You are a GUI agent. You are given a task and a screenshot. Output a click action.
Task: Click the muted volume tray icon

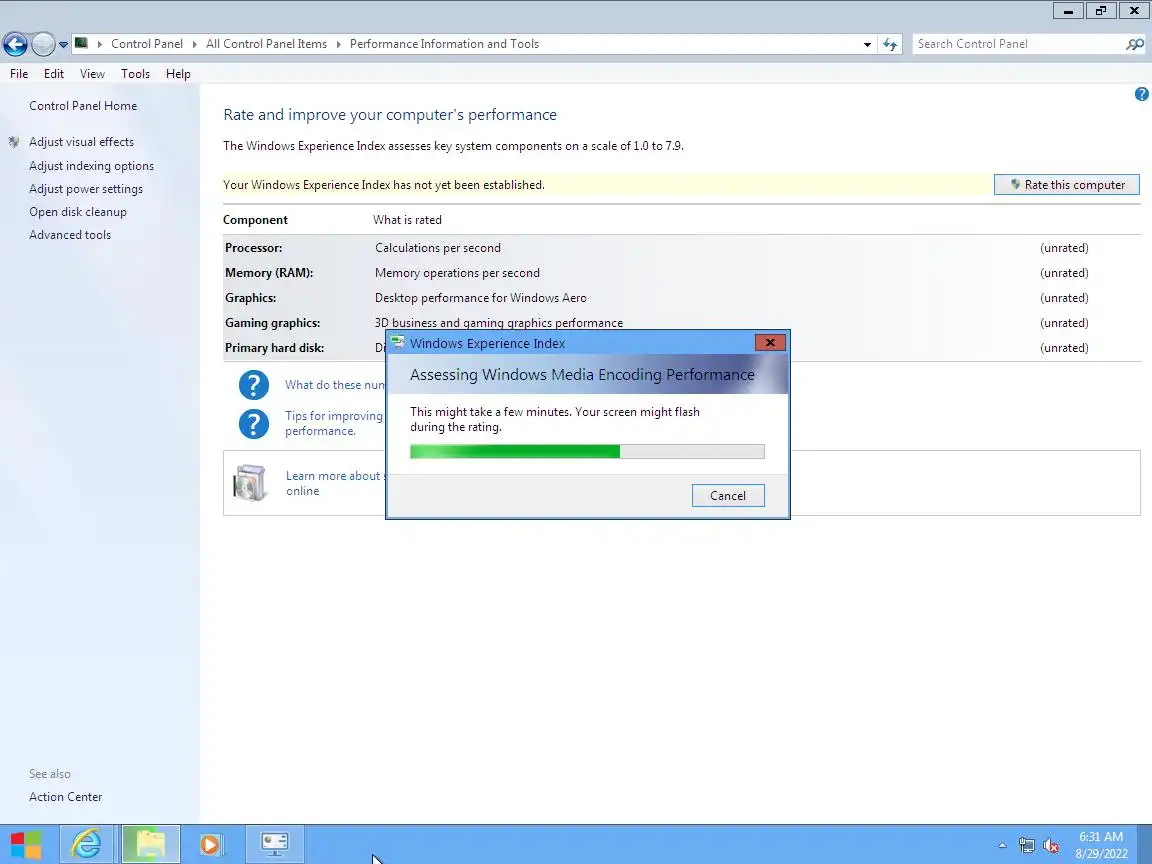point(1051,846)
